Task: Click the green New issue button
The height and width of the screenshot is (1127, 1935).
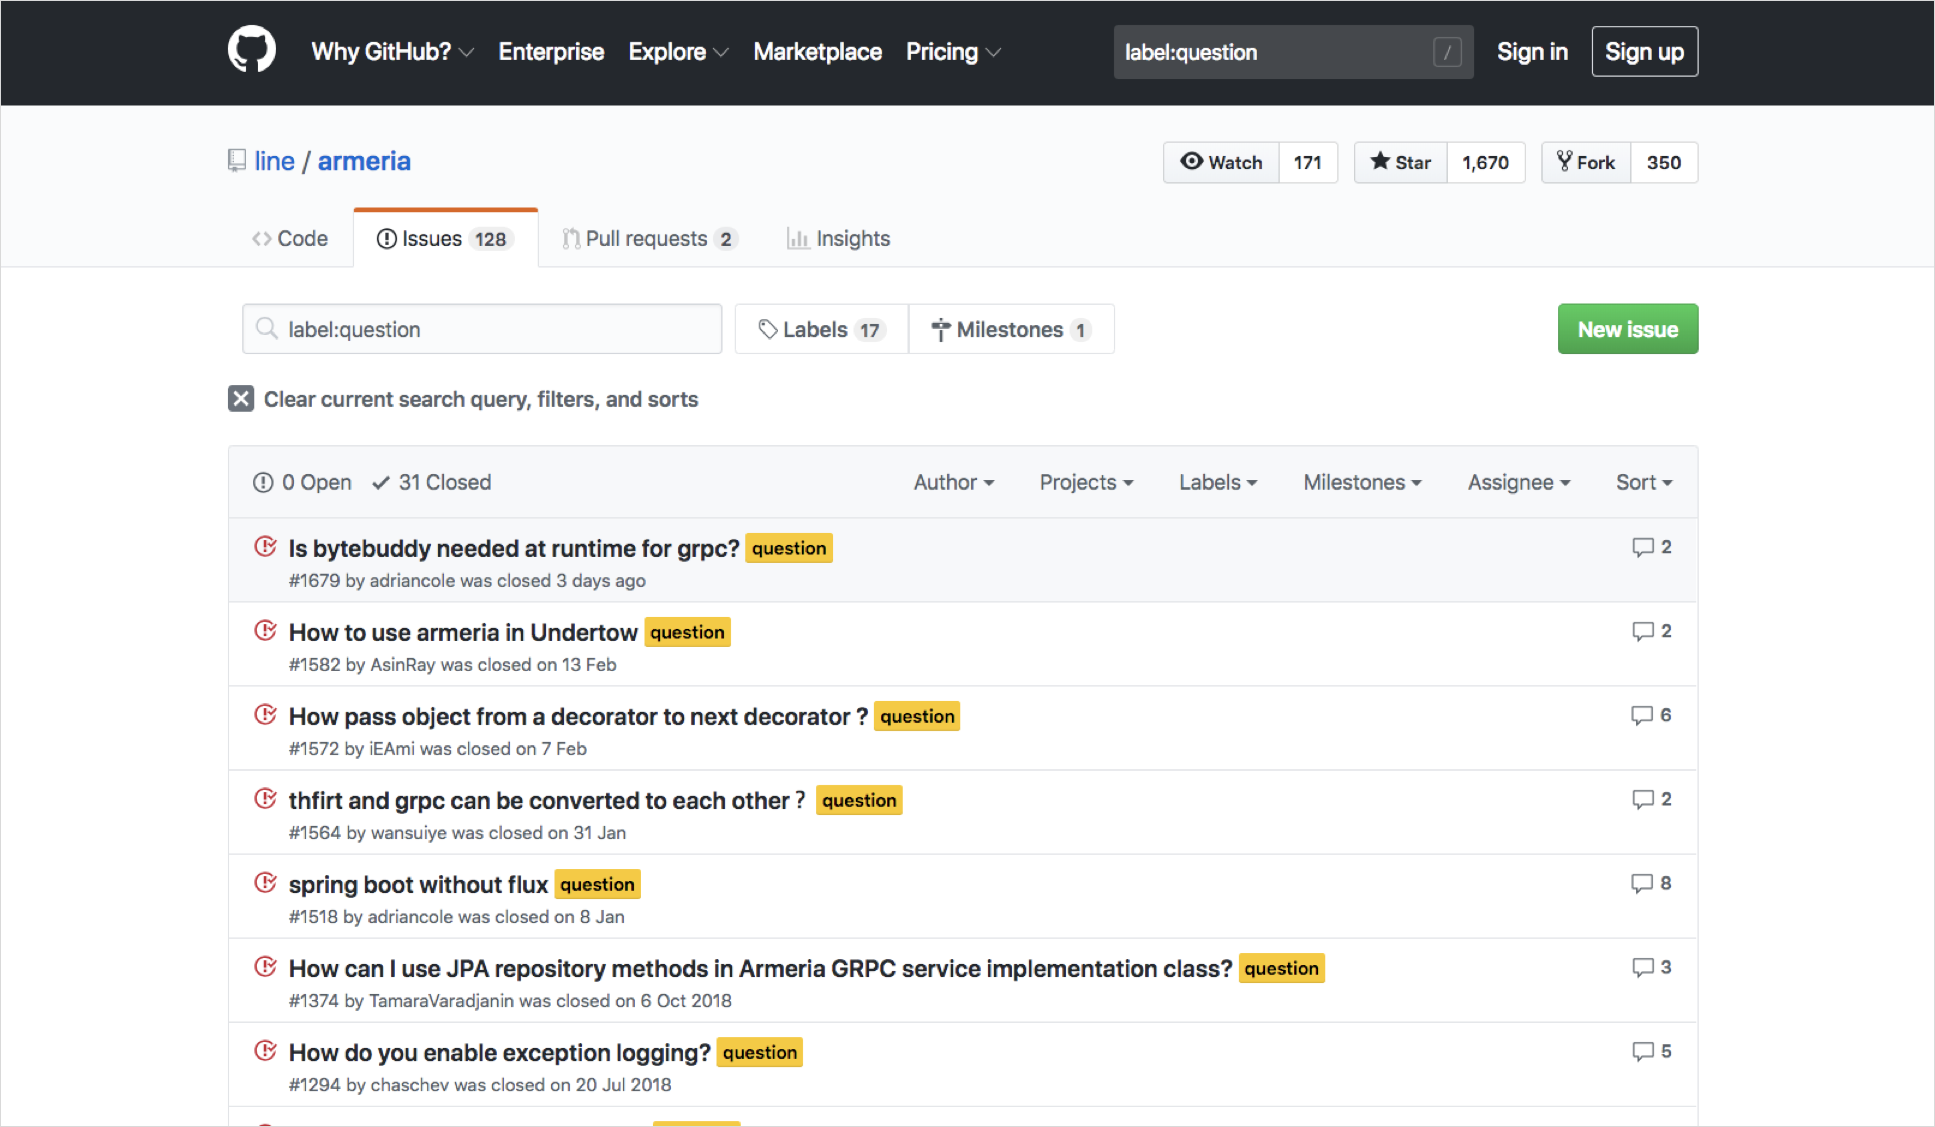Action: (1627, 329)
